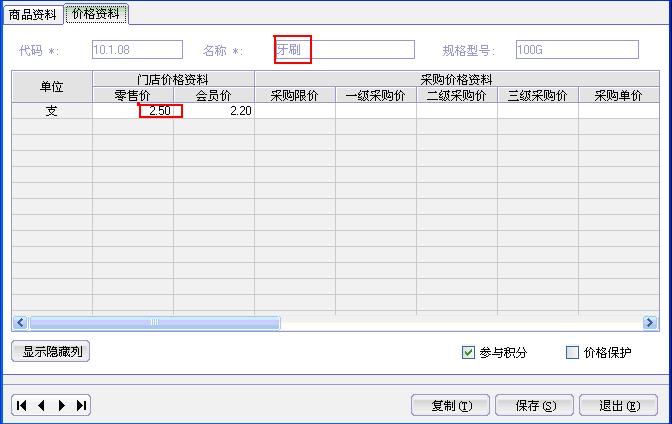Click the horizontal scrollbar thumb
Screen dimensions: 672x424
tap(155, 322)
